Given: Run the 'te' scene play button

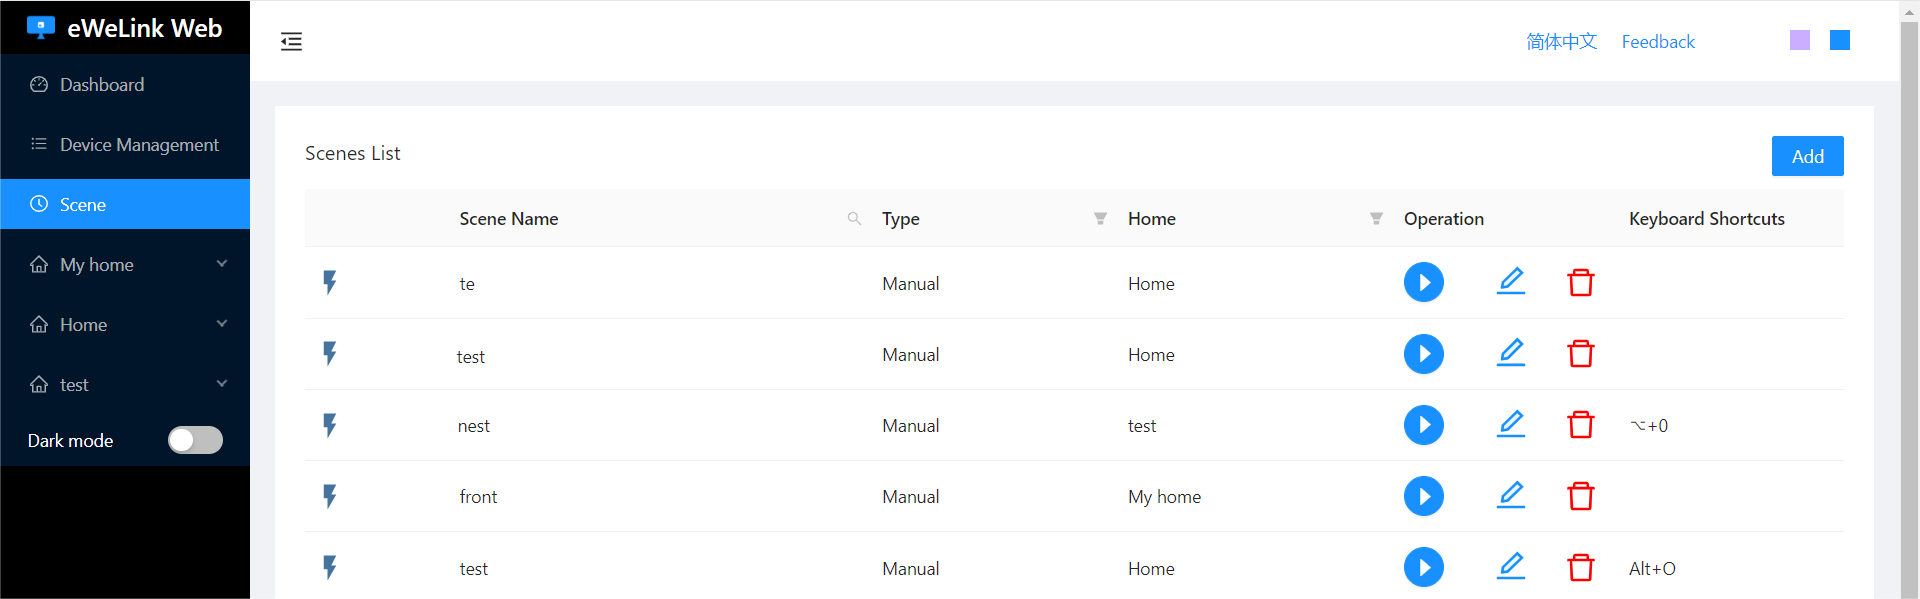Looking at the screenshot, I should (x=1423, y=282).
